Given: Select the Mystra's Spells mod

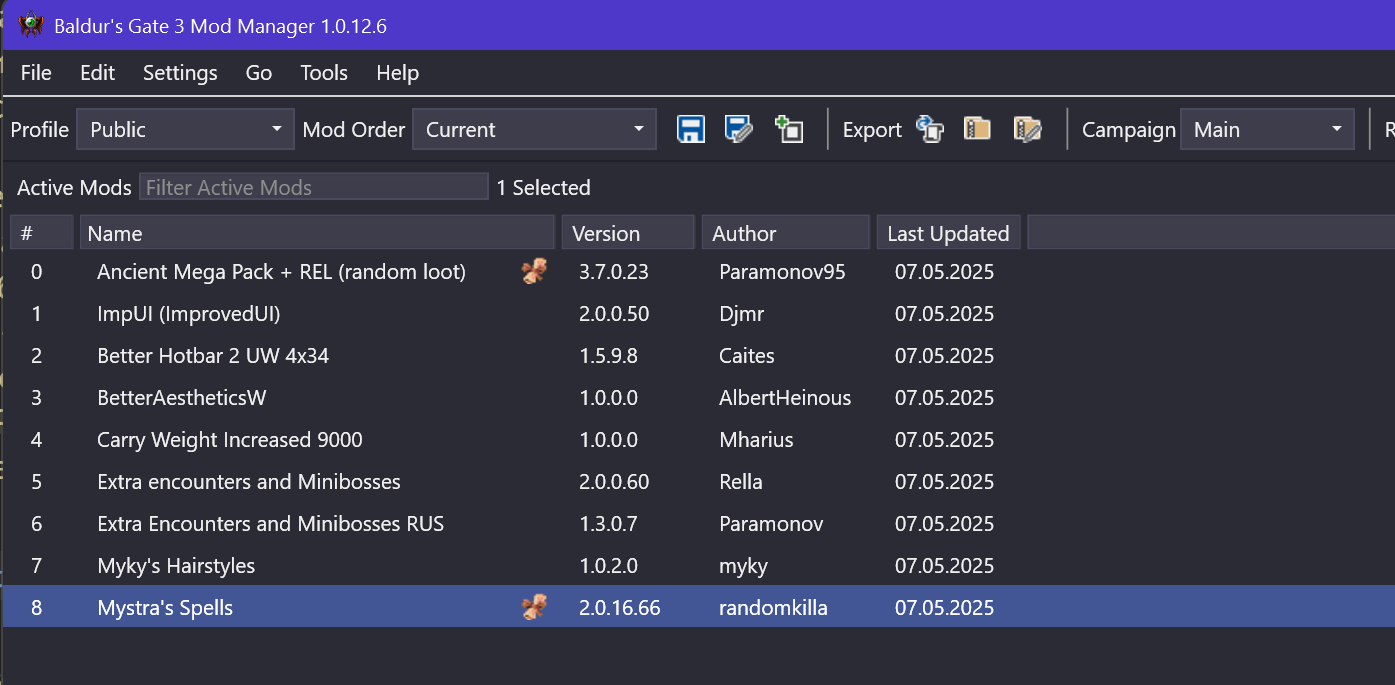Looking at the screenshot, I should pos(698,607).
